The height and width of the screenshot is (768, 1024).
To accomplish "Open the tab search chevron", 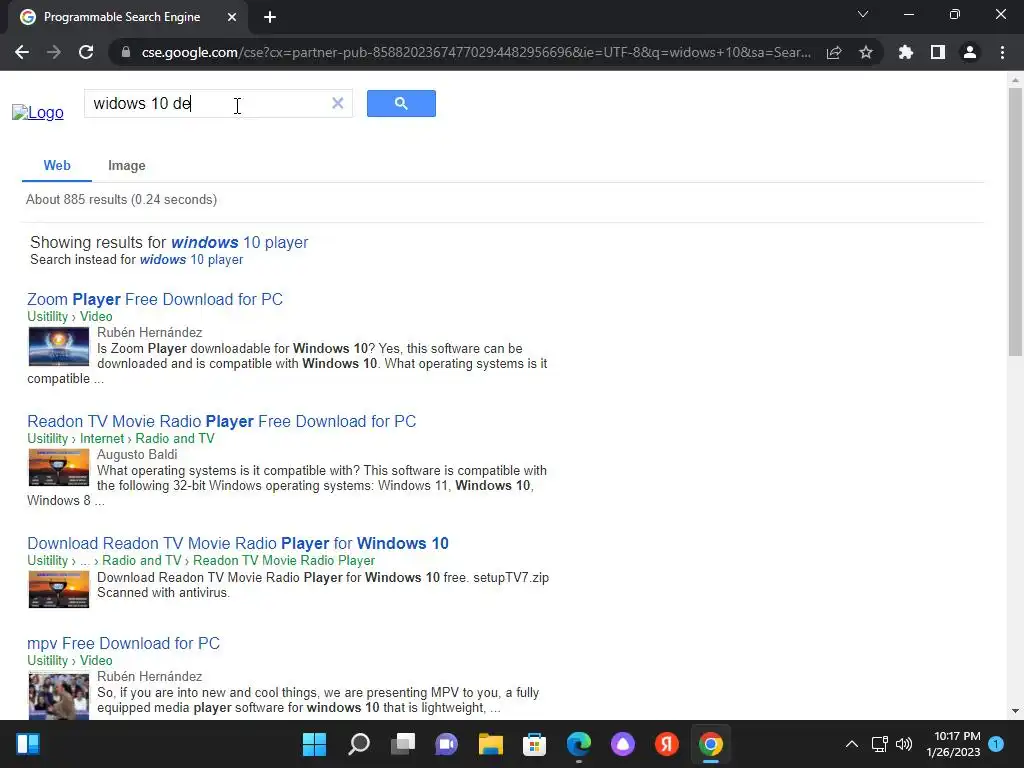I will (863, 14).
